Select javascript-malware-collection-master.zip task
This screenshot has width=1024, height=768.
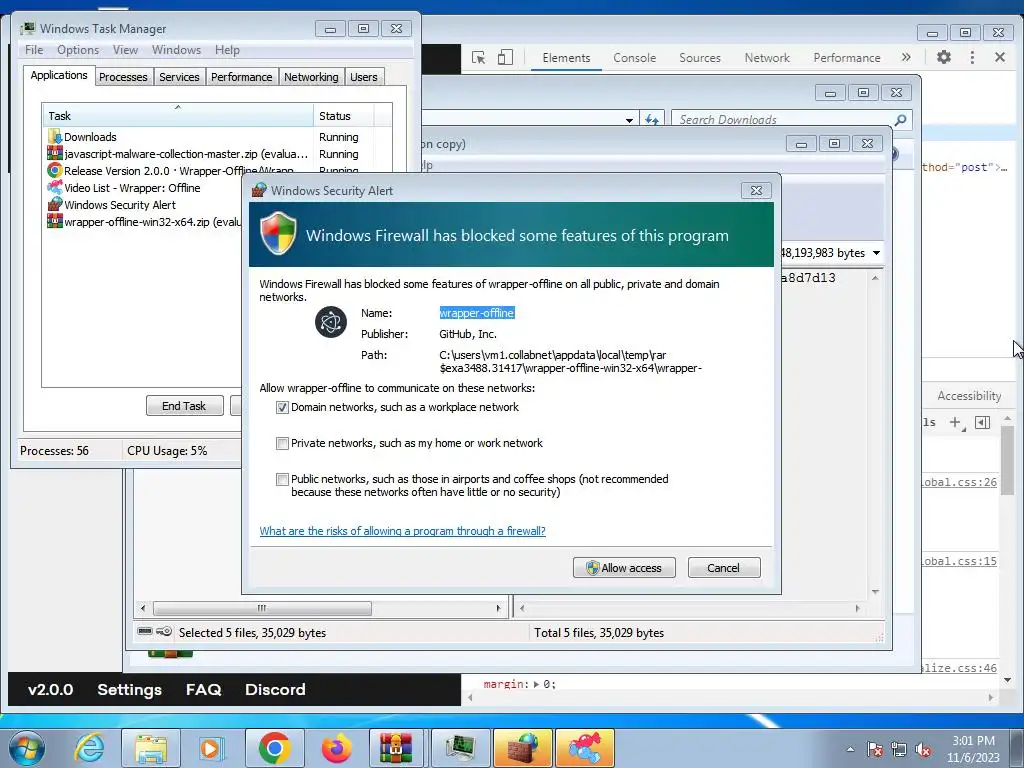tap(219, 154)
